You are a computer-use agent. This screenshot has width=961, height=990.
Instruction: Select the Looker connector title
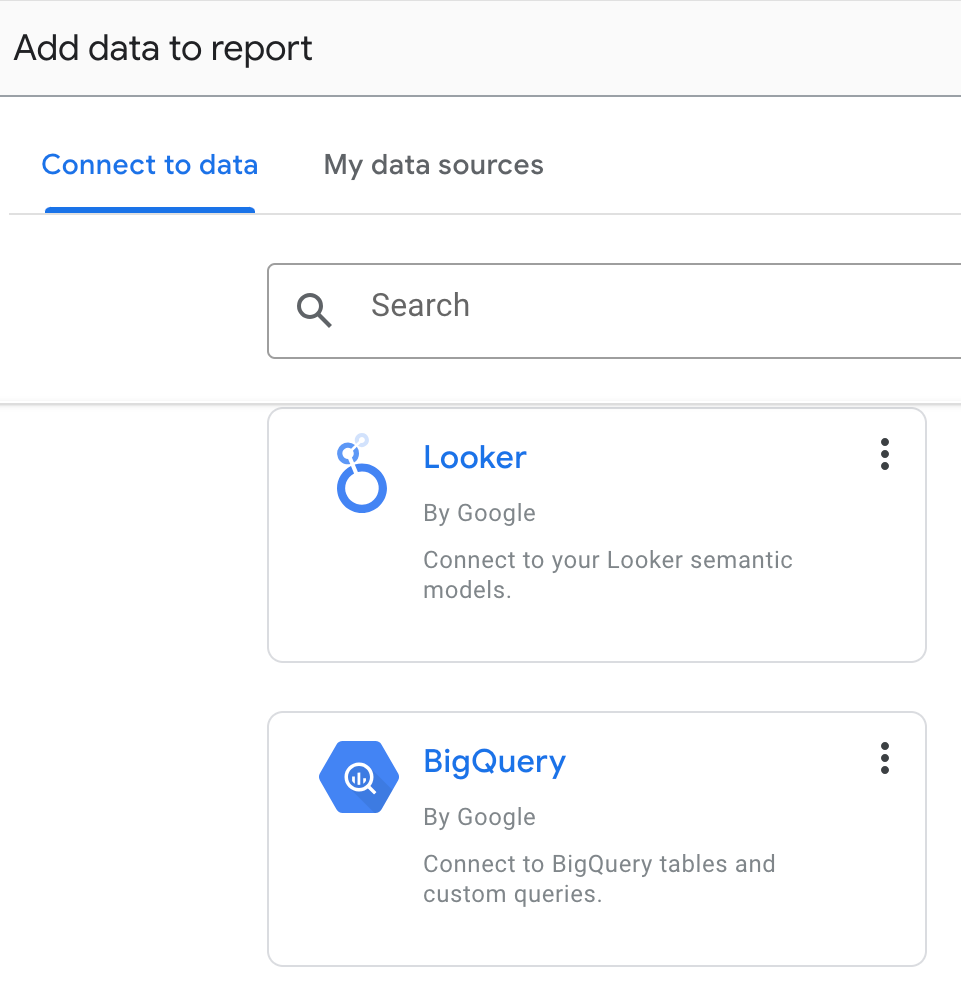click(475, 457)
